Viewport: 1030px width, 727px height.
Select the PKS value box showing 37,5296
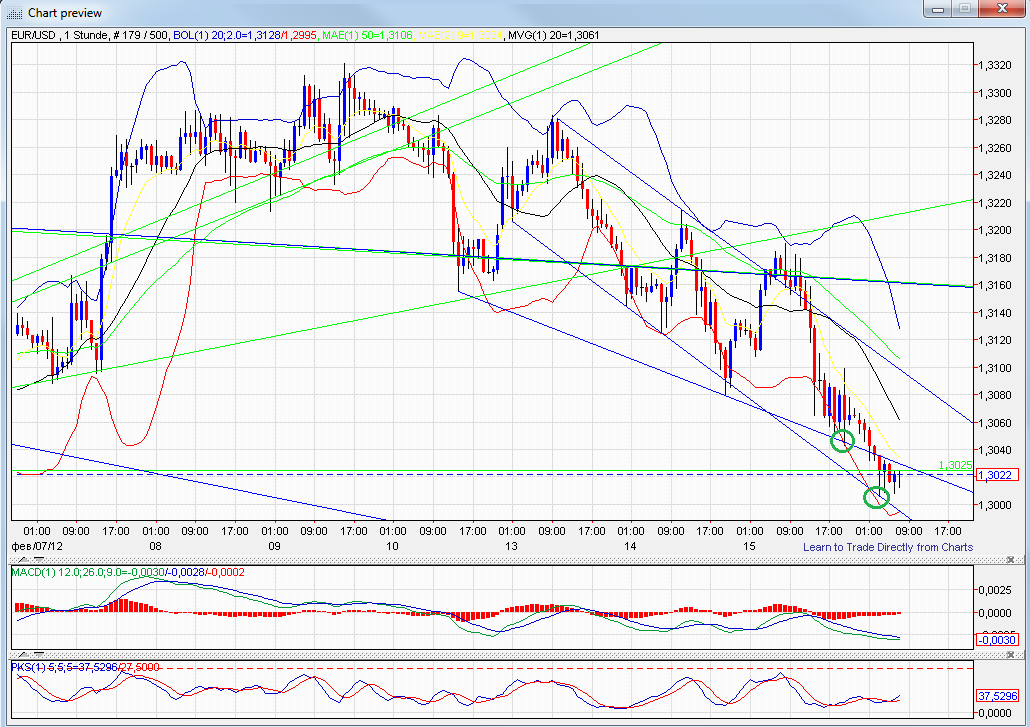(x=996, y=693)
